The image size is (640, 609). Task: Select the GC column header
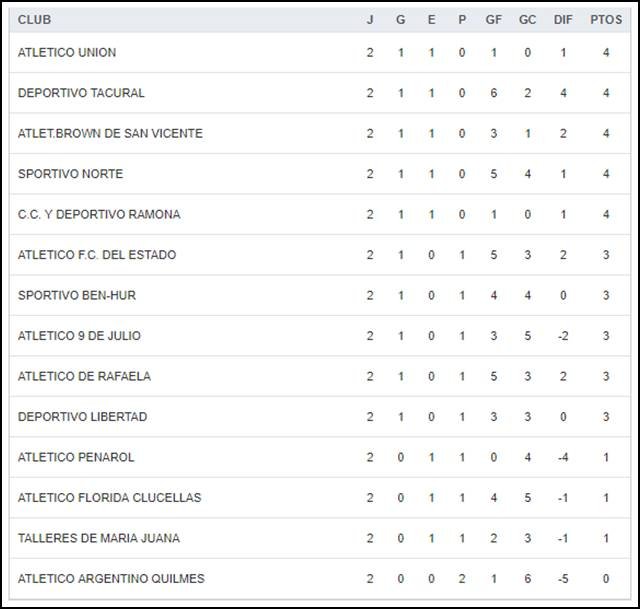[x=527, y=20]
